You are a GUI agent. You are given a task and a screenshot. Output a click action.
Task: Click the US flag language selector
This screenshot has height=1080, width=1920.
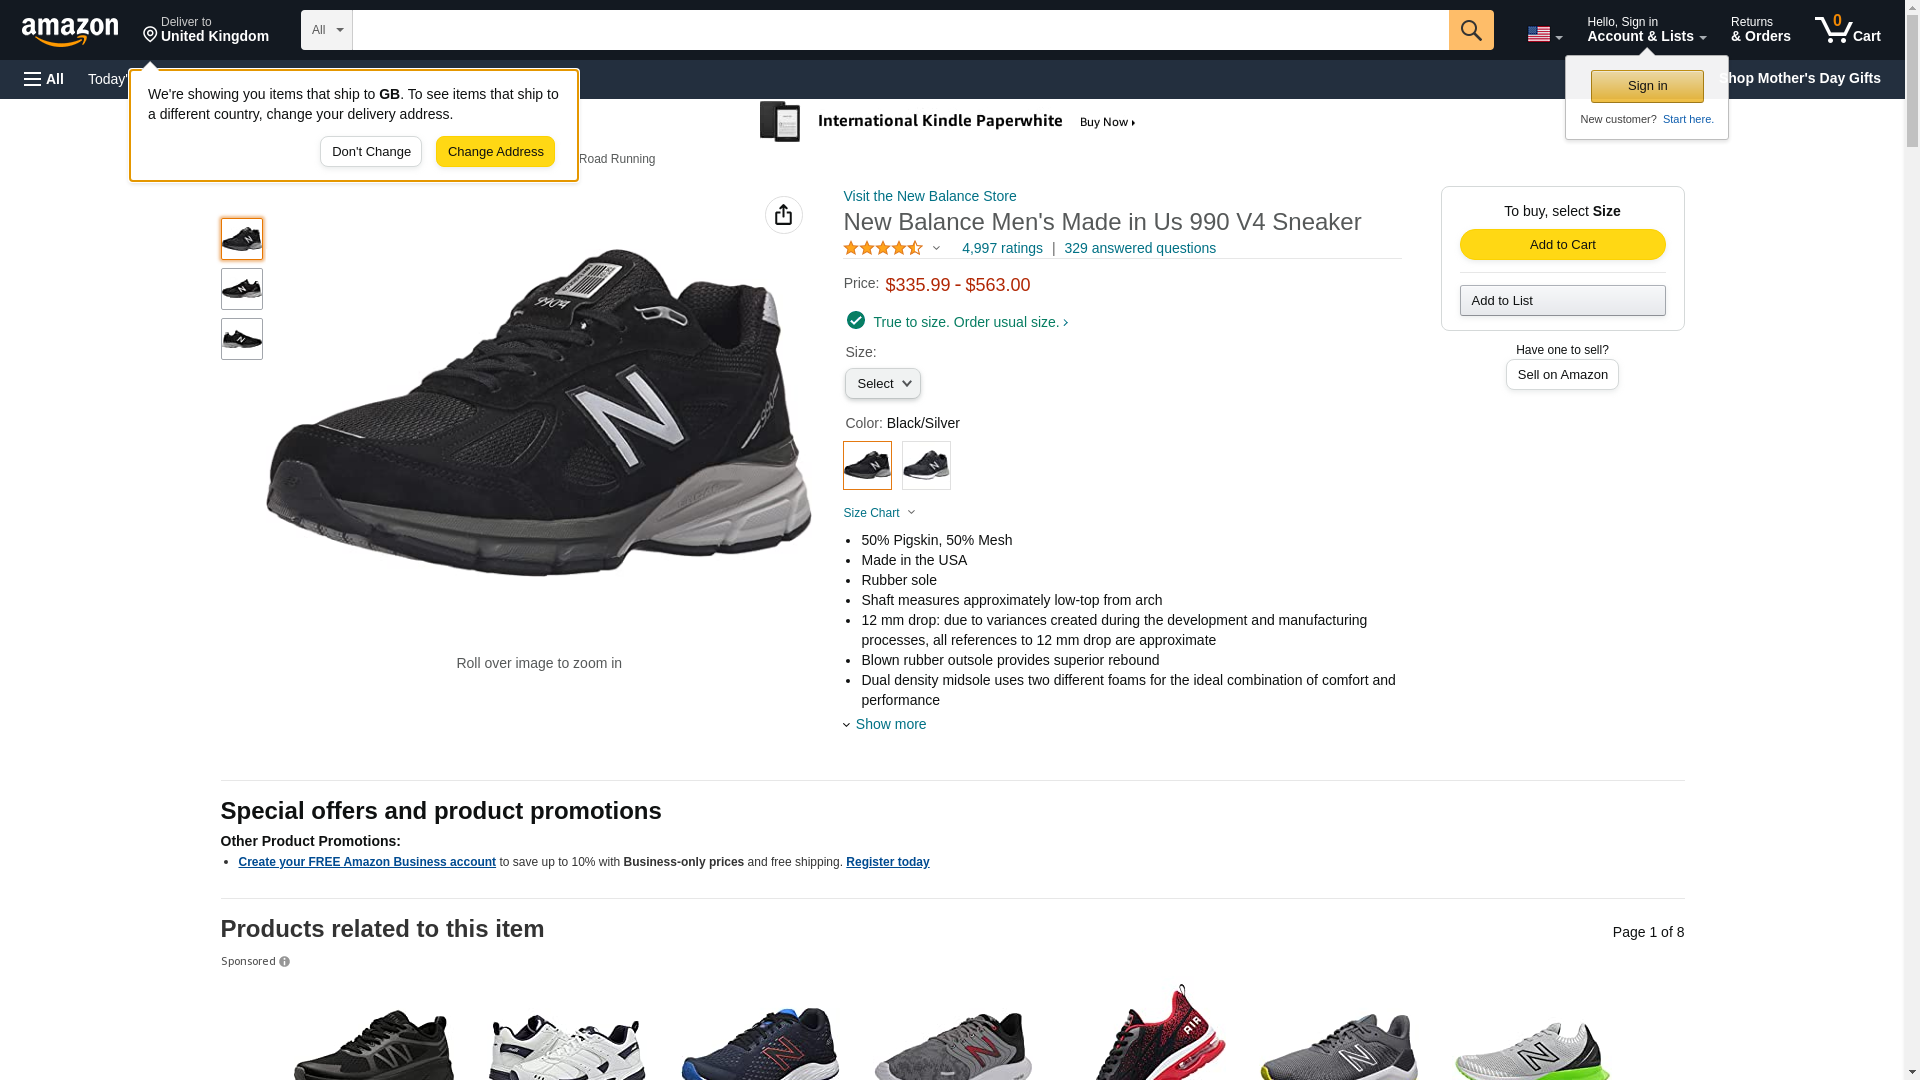(1544, 35)
